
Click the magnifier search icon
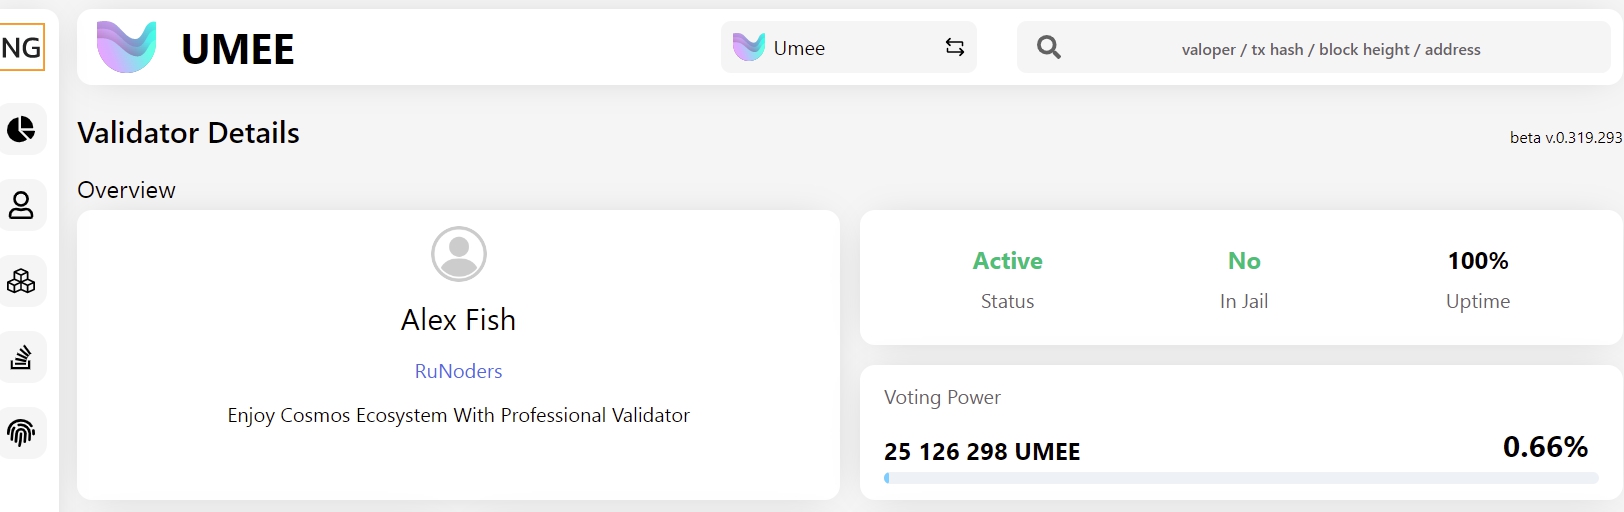tap(1049, 47)
